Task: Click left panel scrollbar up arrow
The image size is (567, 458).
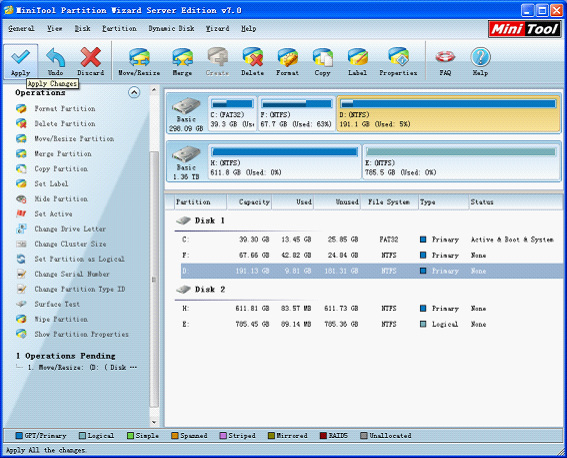Action: 154,89
